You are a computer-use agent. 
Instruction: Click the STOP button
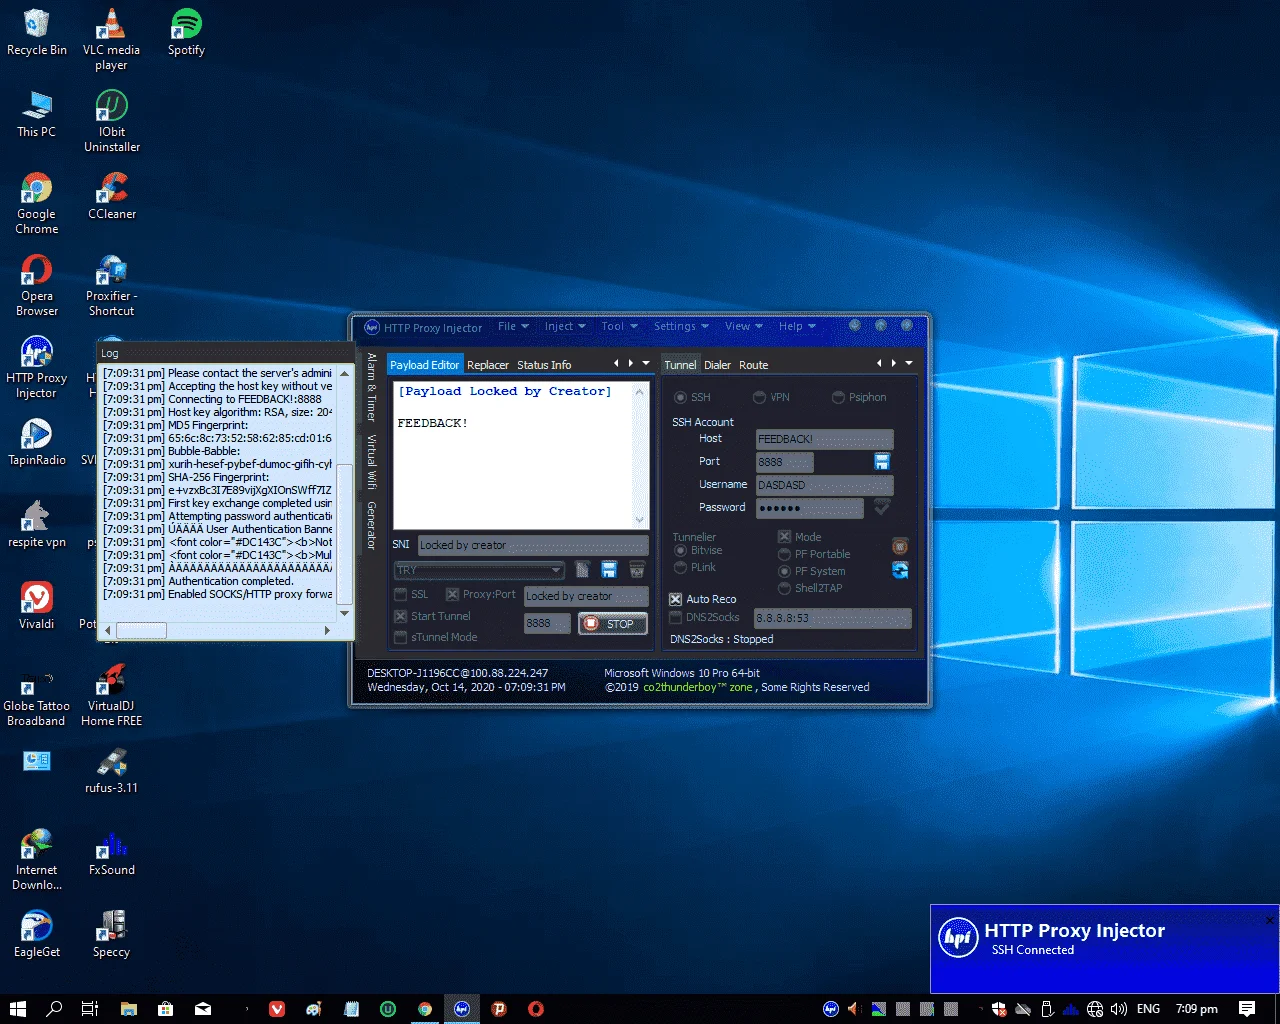(612, 623)
